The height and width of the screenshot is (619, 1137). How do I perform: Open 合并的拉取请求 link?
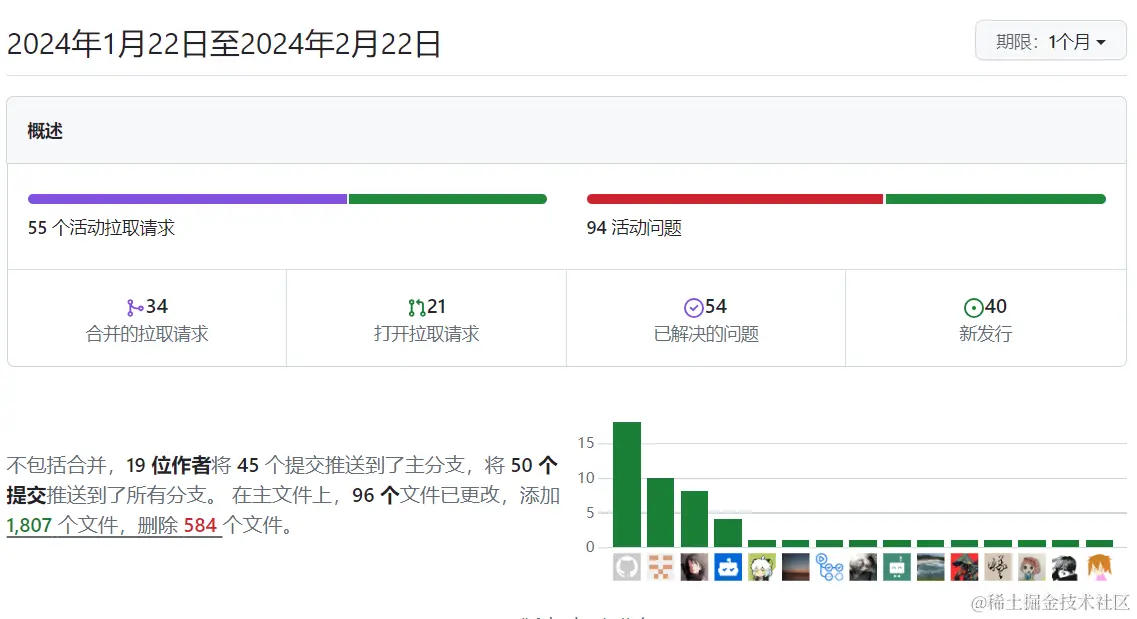(x=146, y=334)
